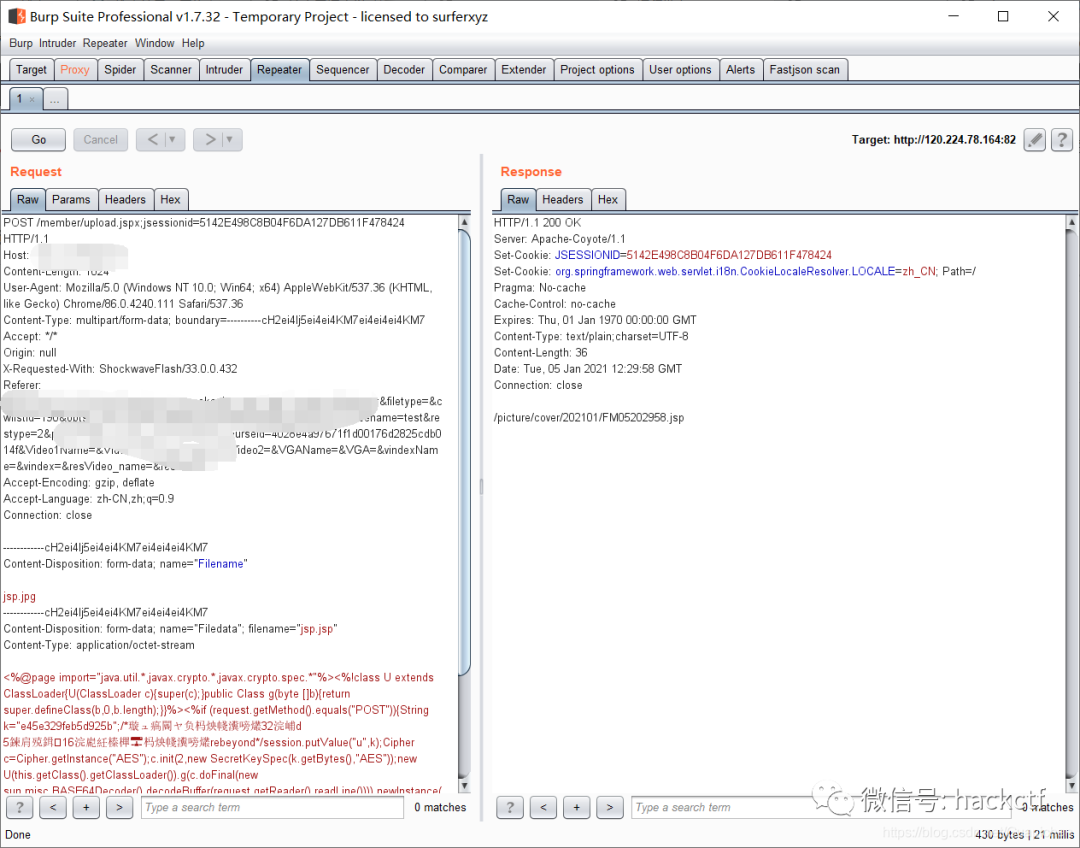Click the request search help button

20,807
